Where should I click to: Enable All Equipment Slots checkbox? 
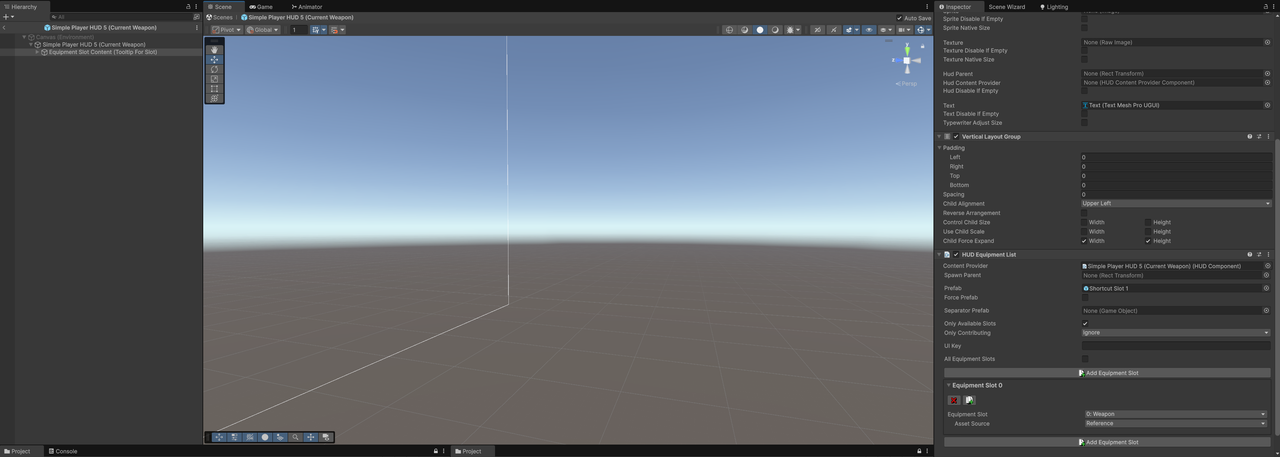coord(1084,359)
